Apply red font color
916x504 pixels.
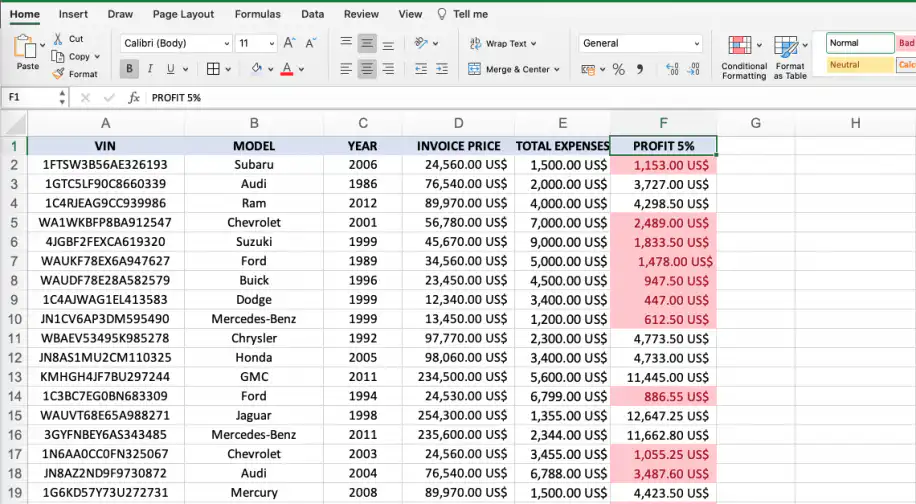287,69
